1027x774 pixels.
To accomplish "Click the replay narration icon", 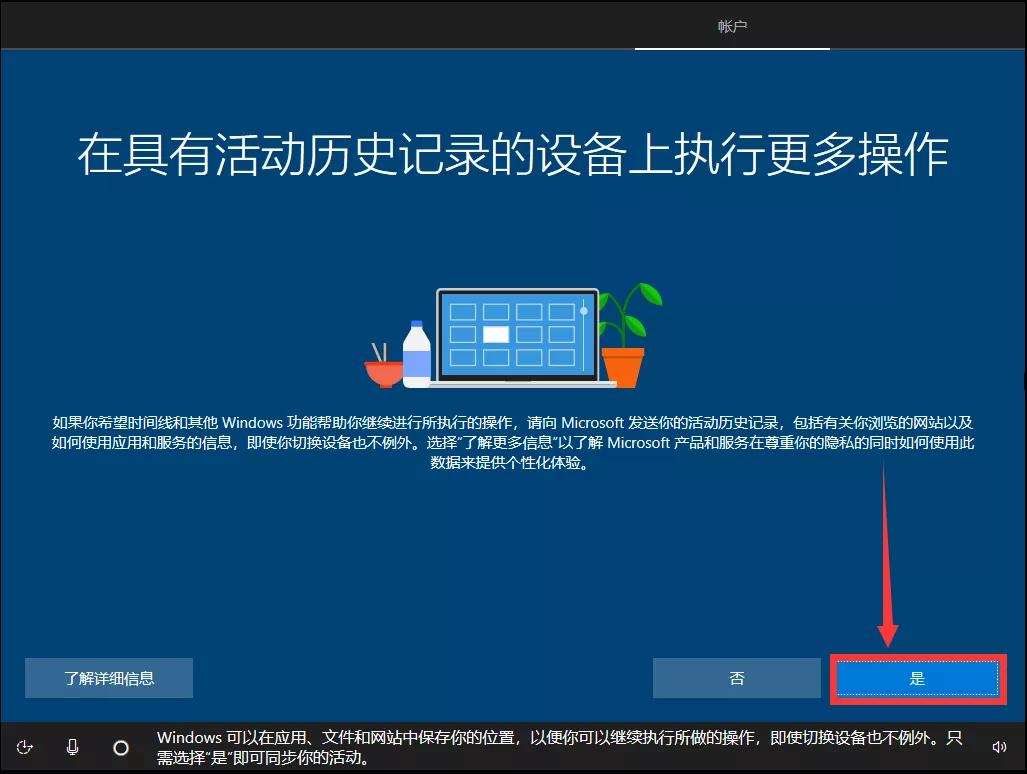I will [25, 747].
